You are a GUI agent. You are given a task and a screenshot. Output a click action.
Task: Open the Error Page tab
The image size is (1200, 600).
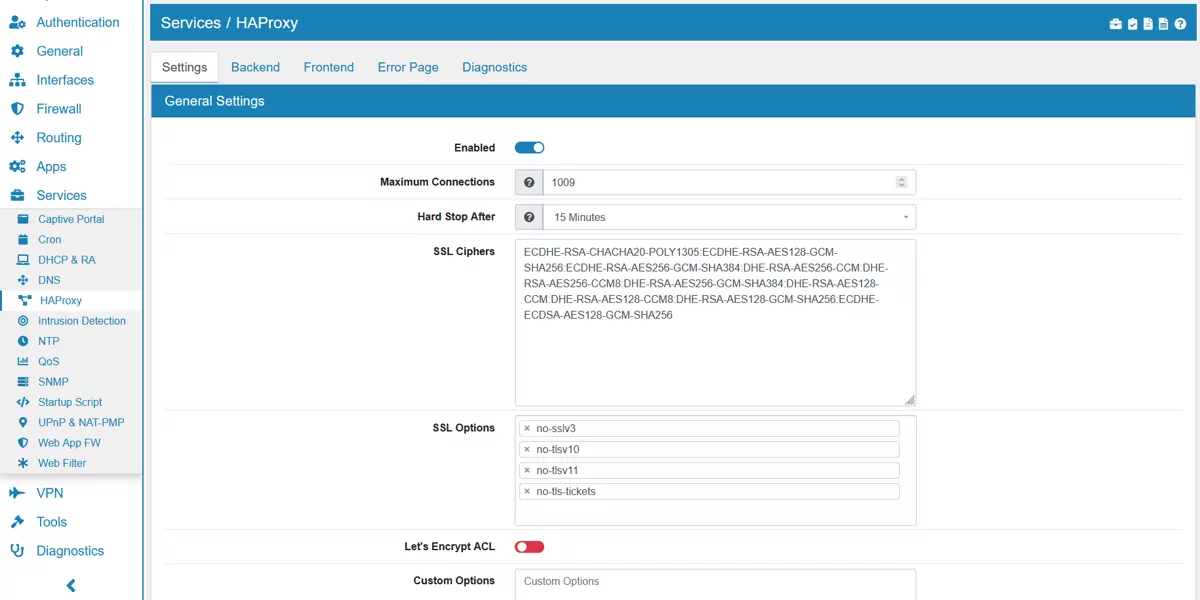407,66
